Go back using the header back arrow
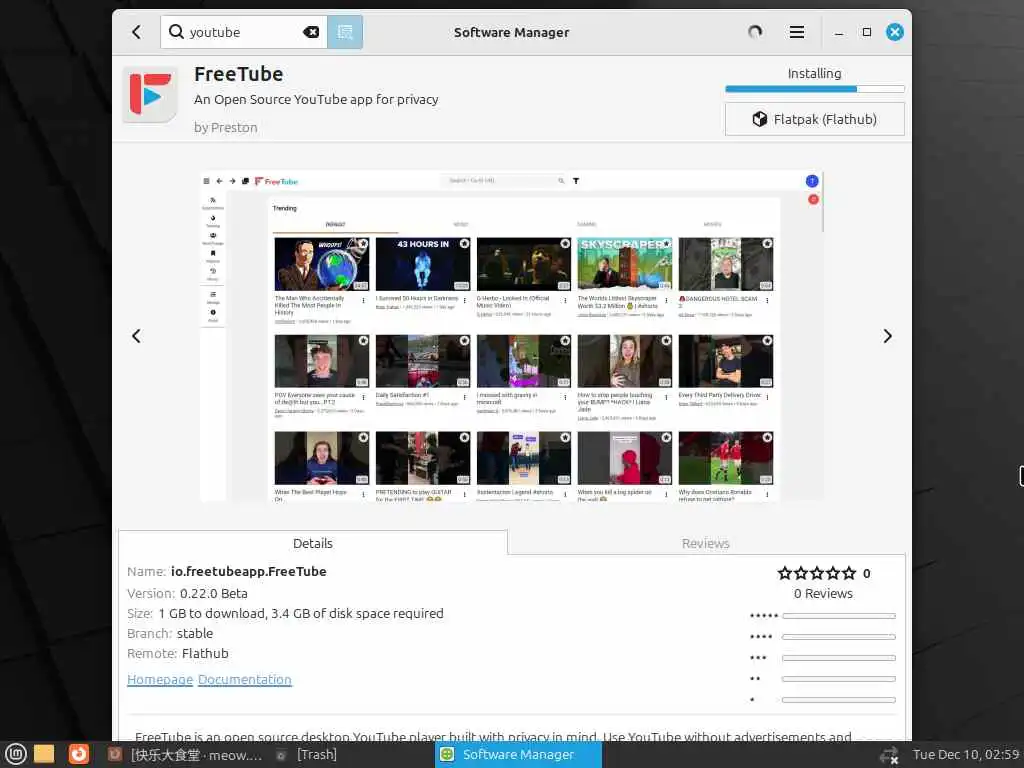The width and height of the screenshot is (1024, 768). [x=136, y=32]
